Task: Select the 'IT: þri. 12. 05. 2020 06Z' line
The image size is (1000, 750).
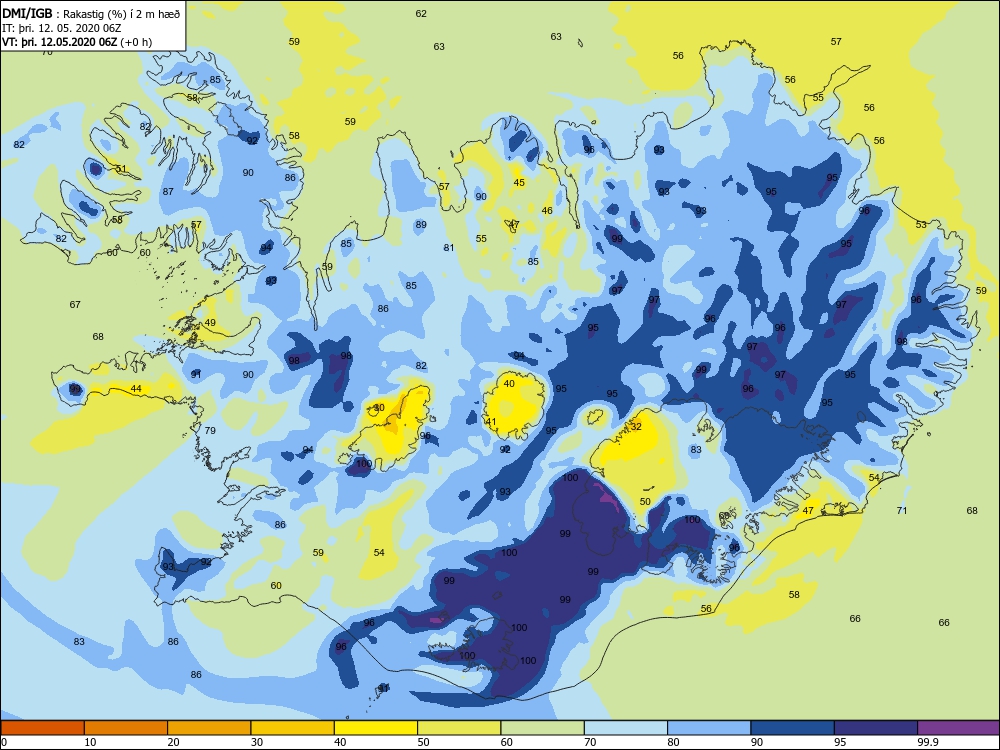Action: point(62,28)
